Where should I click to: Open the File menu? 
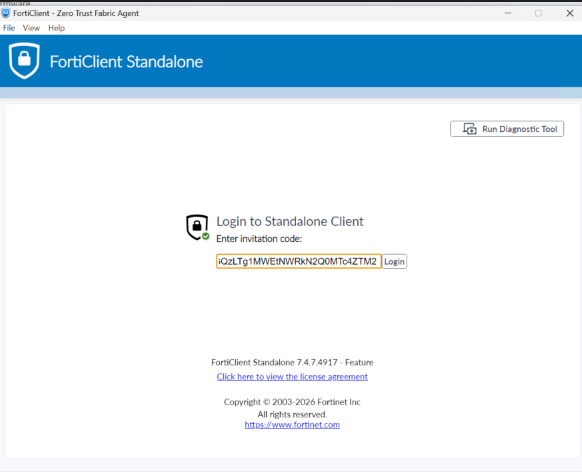[9, 28]
